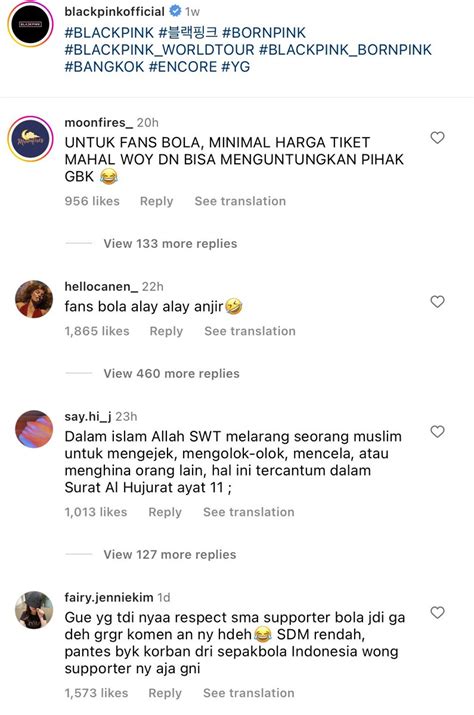Heart the fairy.jenniekim comment

[437, 612]
